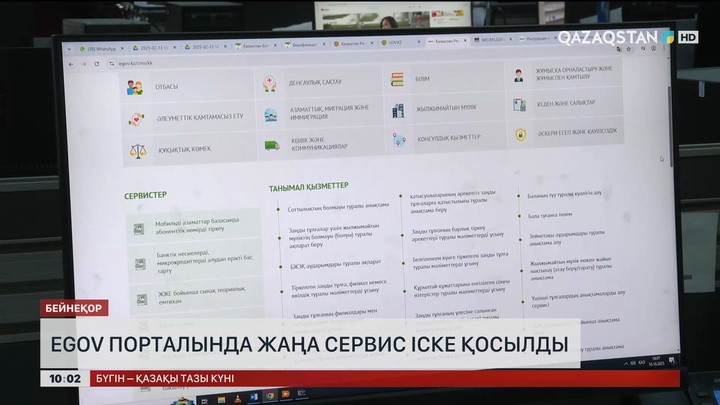Go forward in the browser
720x405 pixels.
point(84,64)
